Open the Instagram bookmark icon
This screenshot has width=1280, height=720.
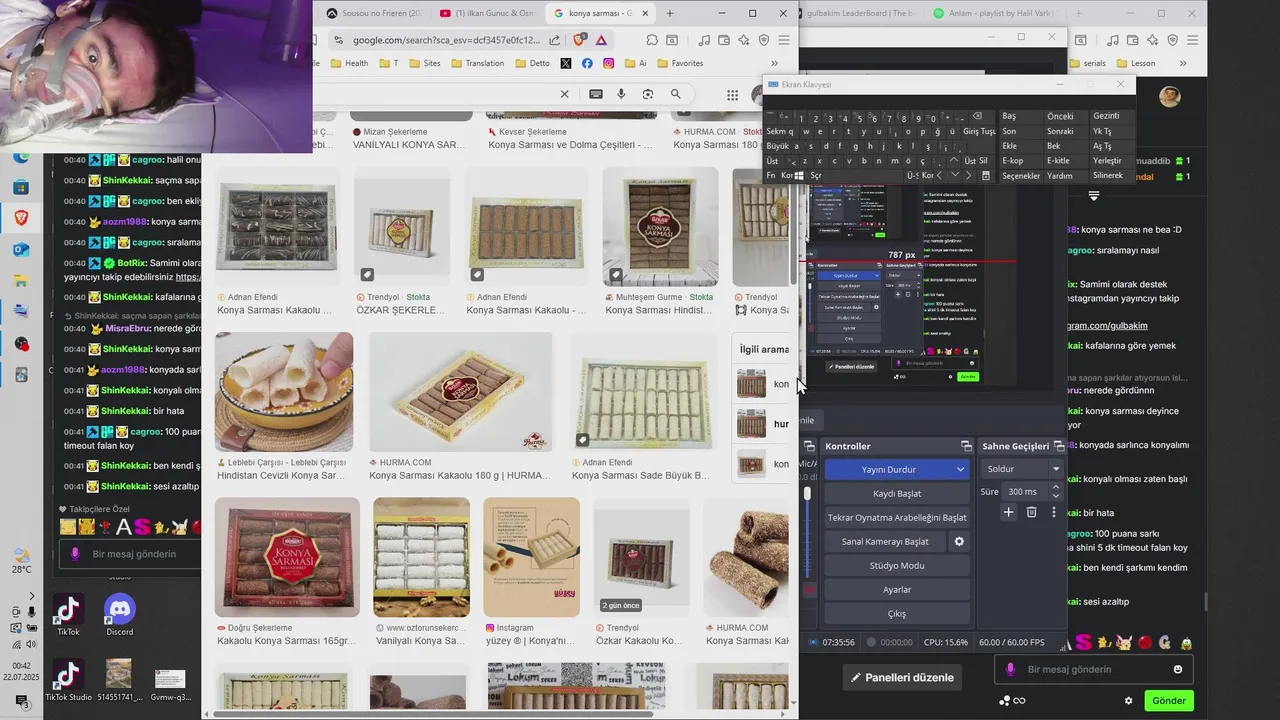click(x=608, y=63)
